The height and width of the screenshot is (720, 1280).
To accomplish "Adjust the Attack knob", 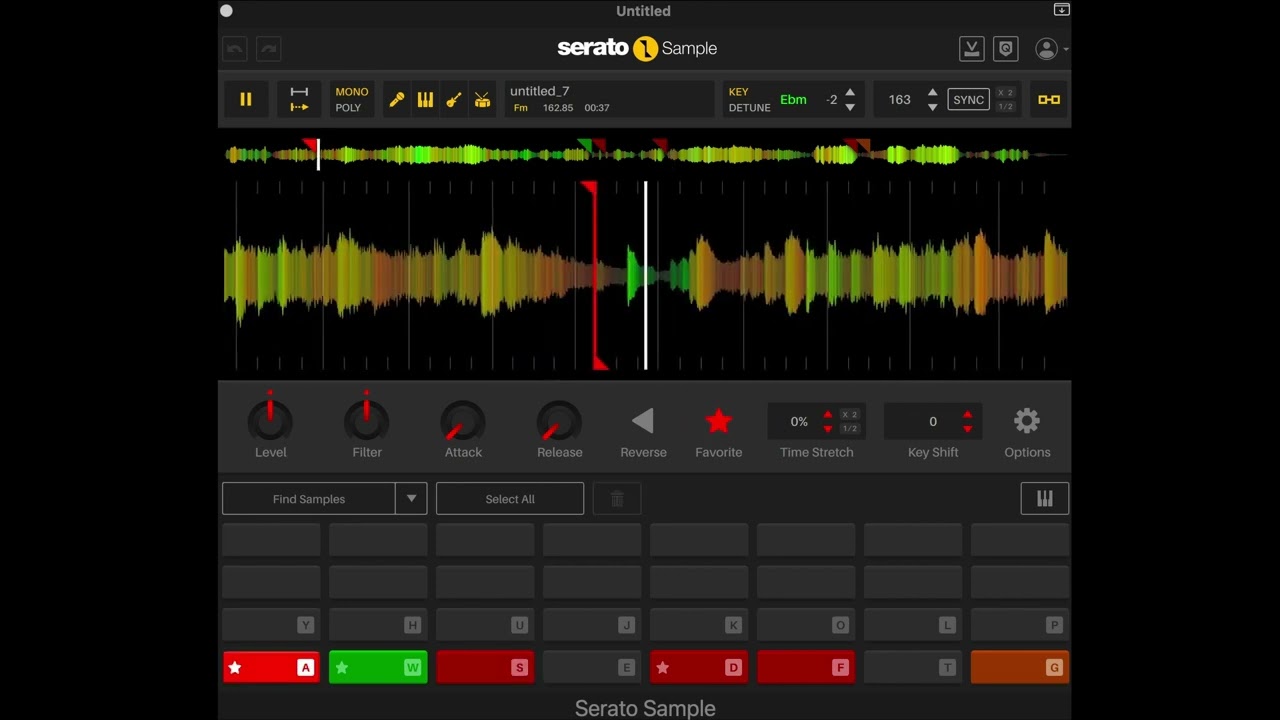I will 463,421.
